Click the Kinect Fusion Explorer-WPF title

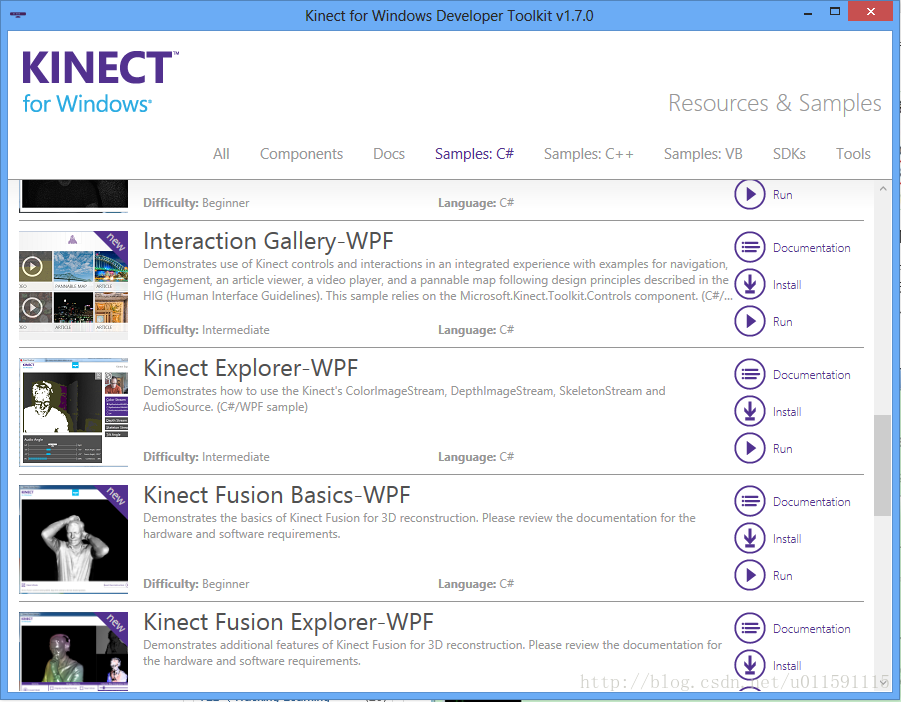coord(288,622)
